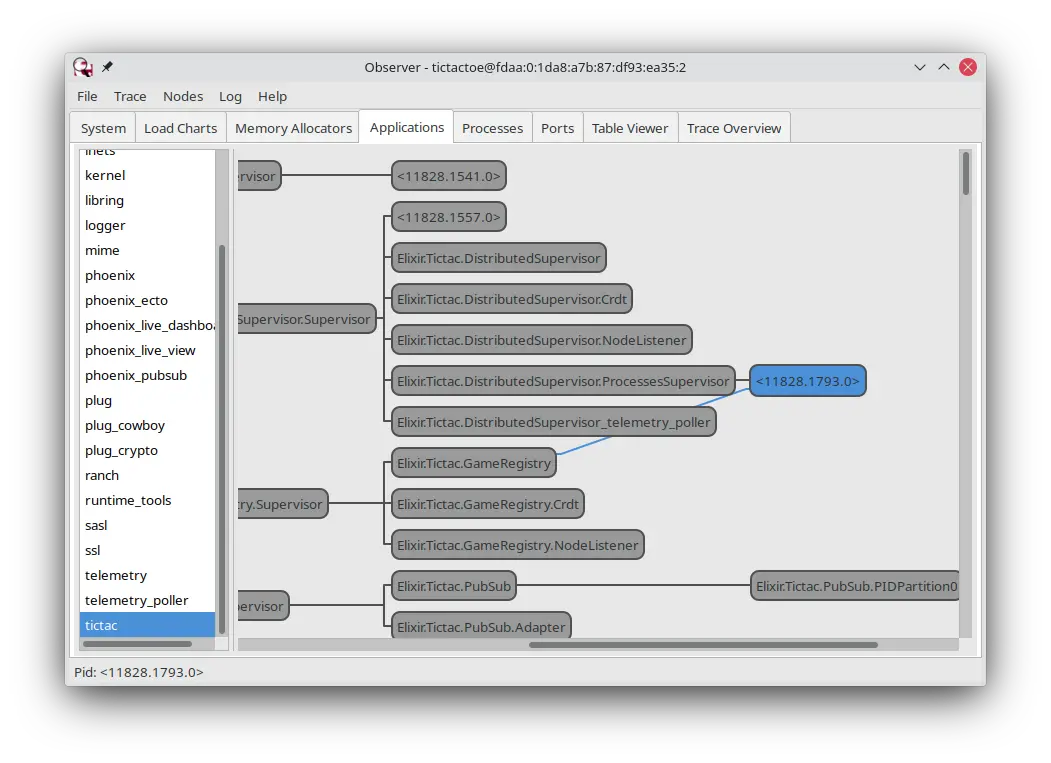Select the highlighted process node <11828.1793.0>
Screen dimensions: 1051x763
click(x=807, y=381)
